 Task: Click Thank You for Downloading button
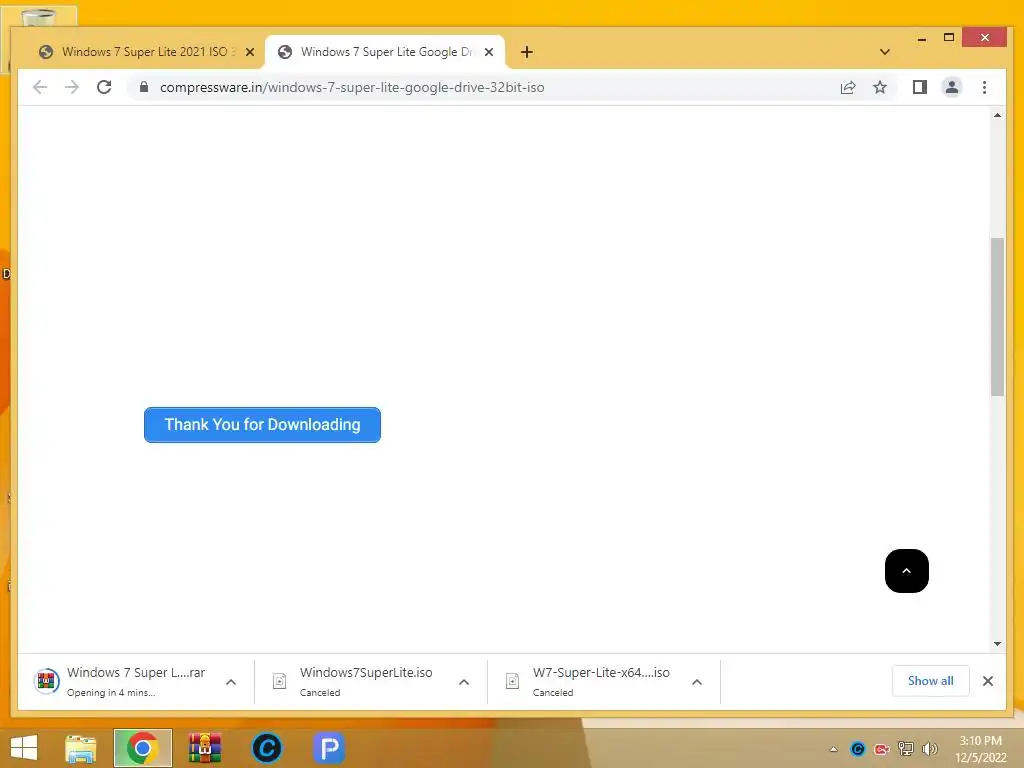point(263,425)
